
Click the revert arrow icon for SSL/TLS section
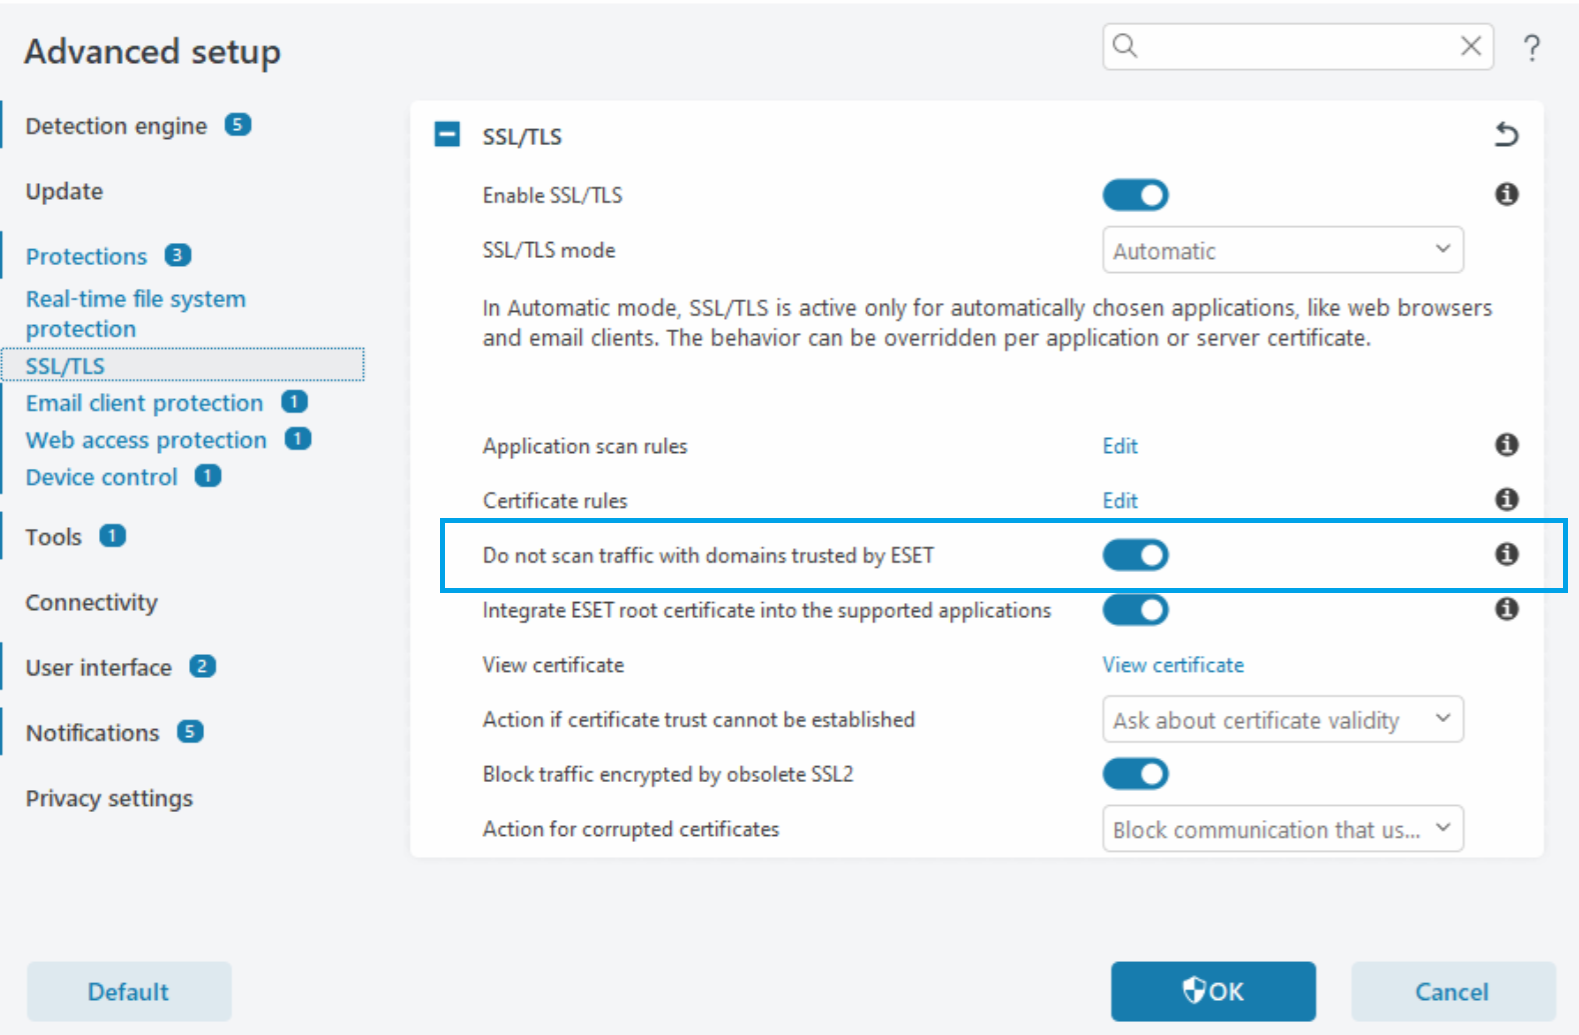click(1506, 134)
